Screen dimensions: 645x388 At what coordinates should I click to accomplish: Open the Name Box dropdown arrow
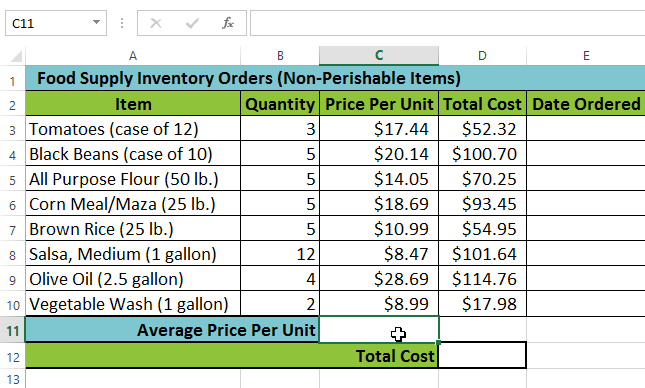pyautogui.click(x=96, y=22)
